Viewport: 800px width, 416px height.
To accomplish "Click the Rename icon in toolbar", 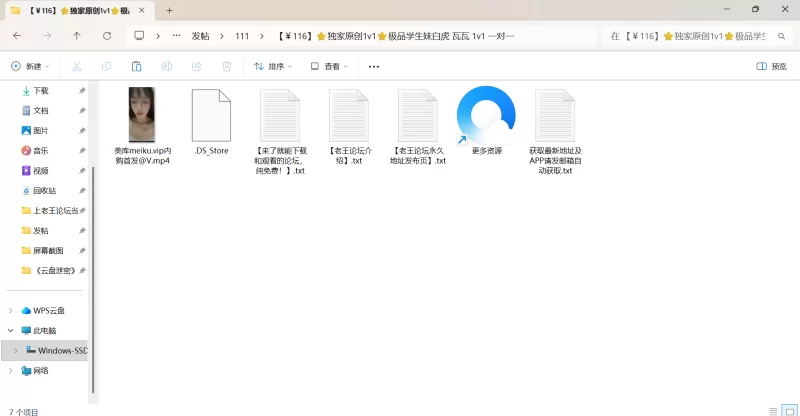I will pos(167,66).
